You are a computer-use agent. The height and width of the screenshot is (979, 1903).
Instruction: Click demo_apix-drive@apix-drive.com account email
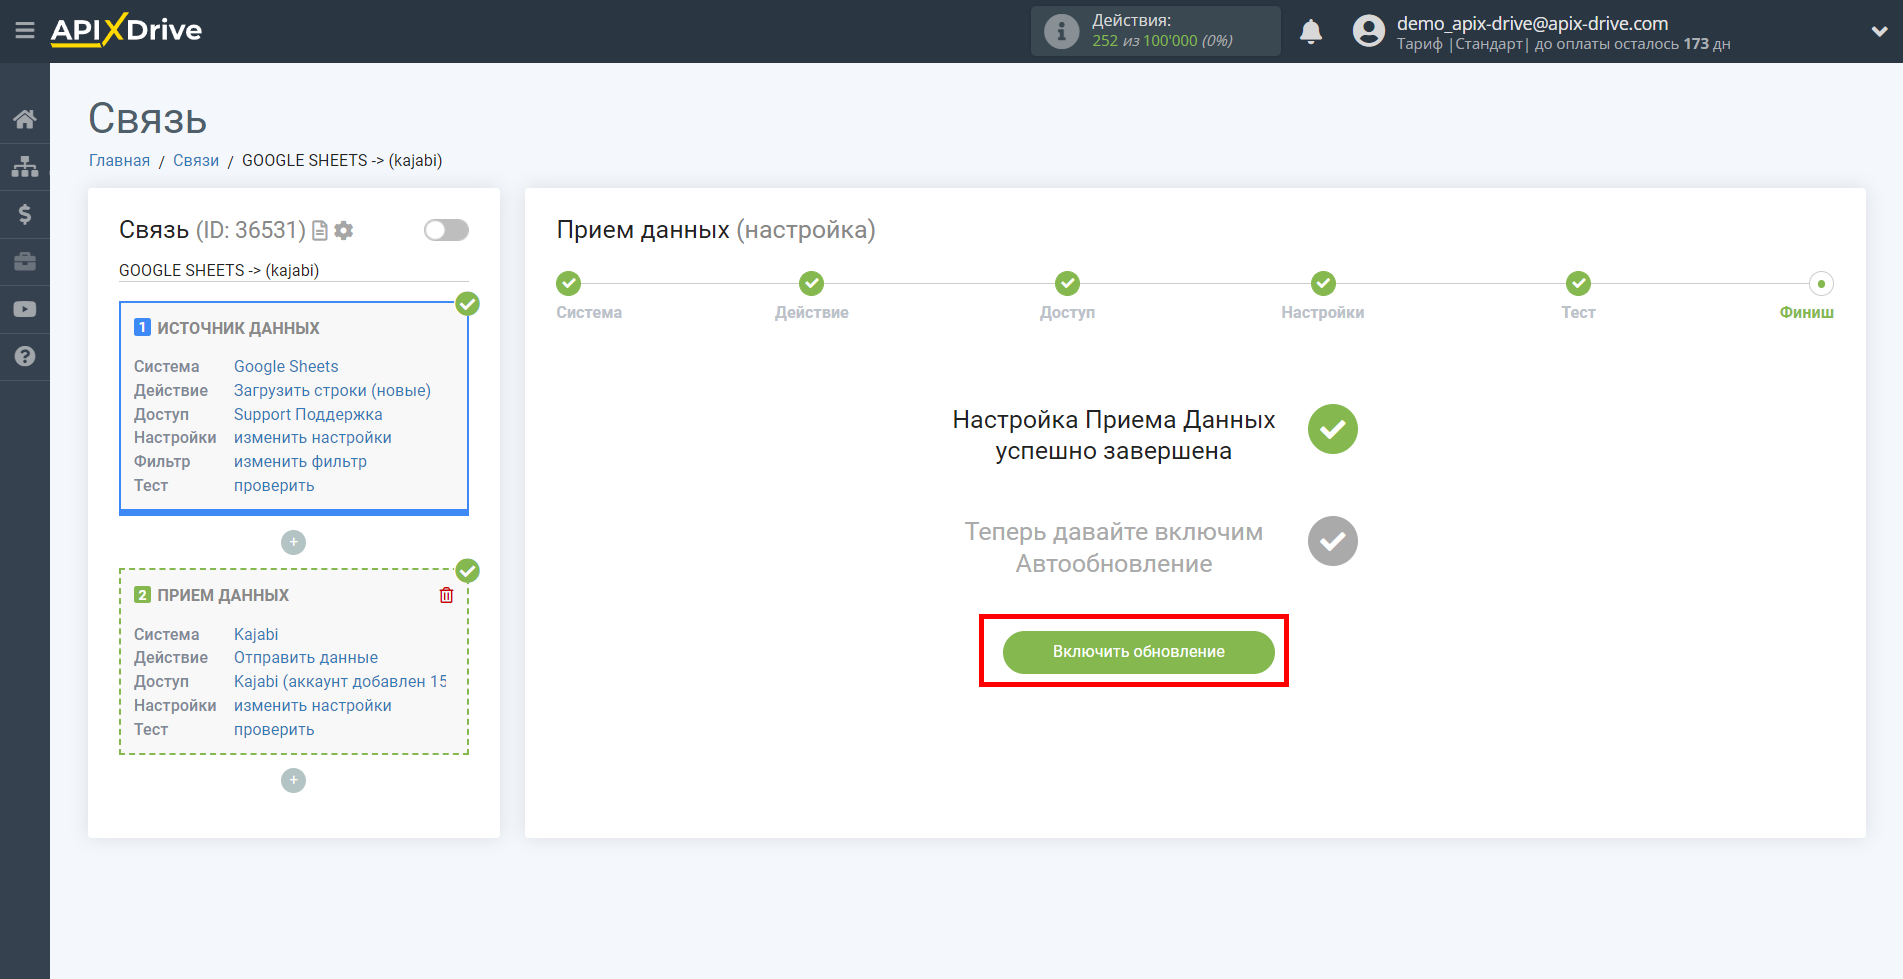pos(1532,23)
